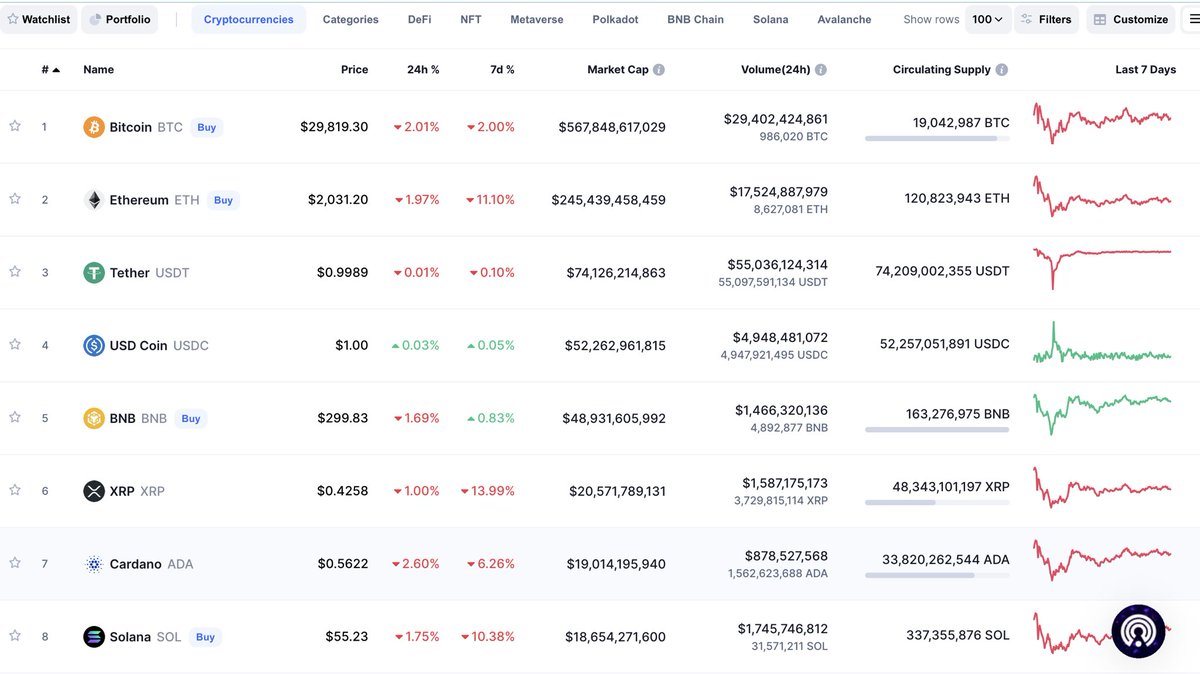Open the Portfolio button
The height and width of the screenshot is (674, 1200).
point(120,19)
